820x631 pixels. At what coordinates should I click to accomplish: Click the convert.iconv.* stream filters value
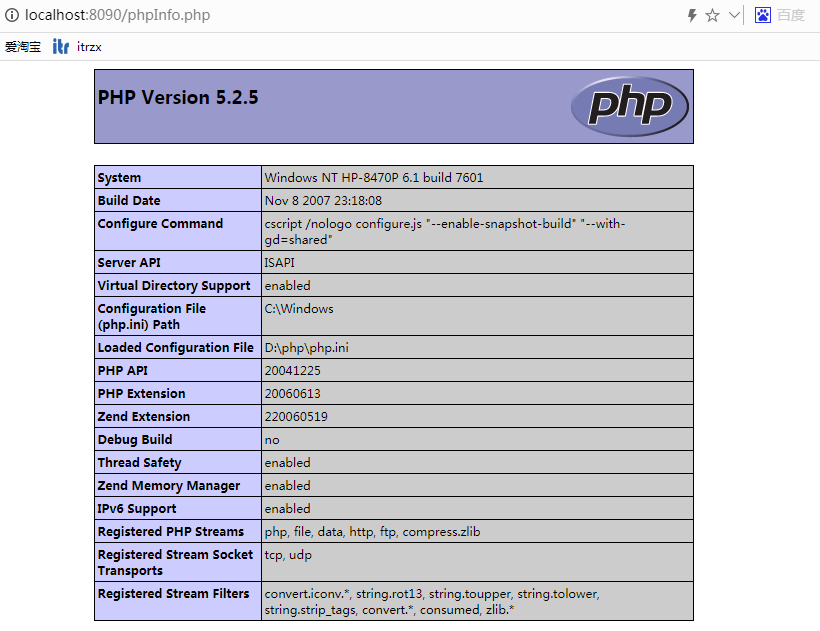(432, 602)
